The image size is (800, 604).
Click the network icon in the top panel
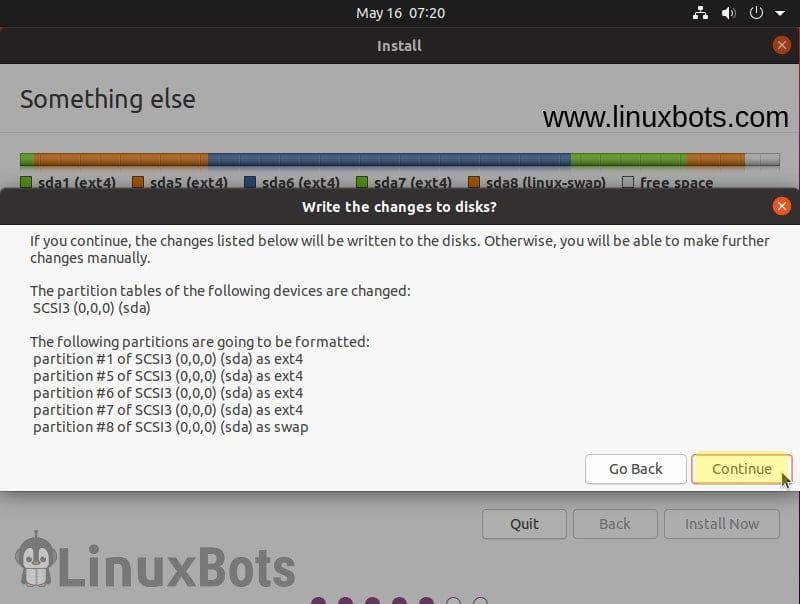coord(699,13)
